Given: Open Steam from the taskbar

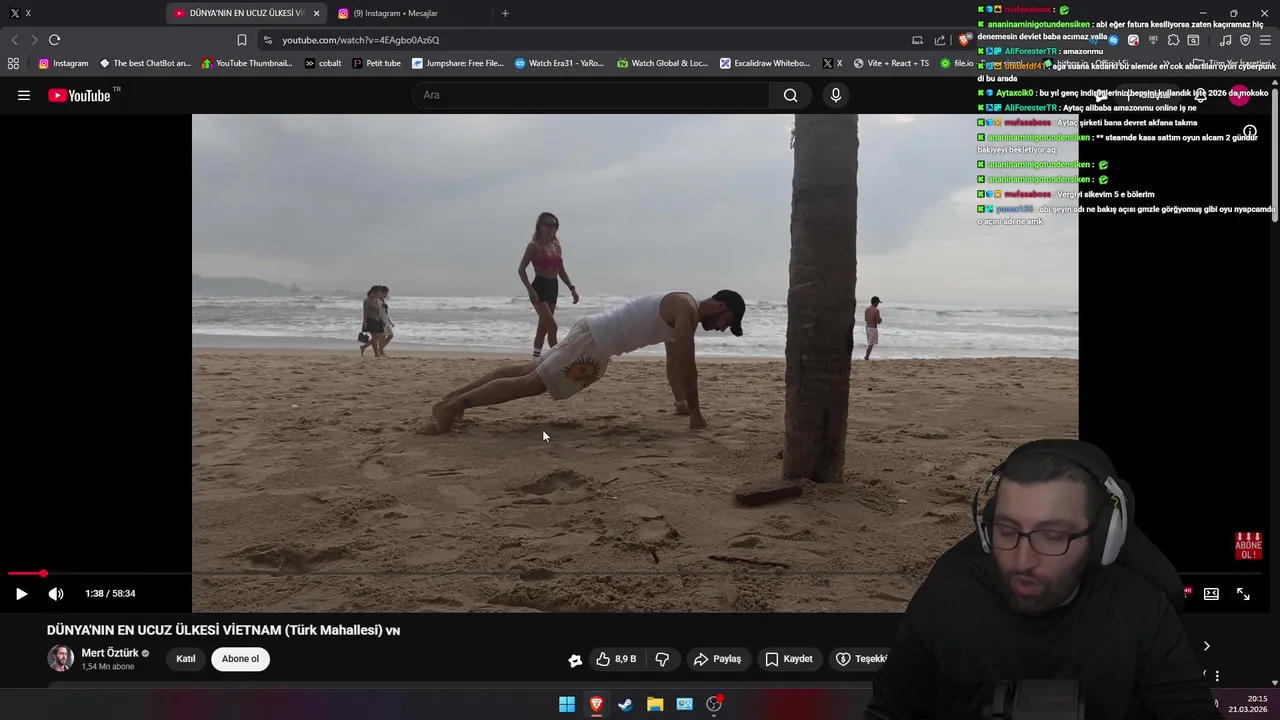Looking at the screenshot, I should coord(625,704).
